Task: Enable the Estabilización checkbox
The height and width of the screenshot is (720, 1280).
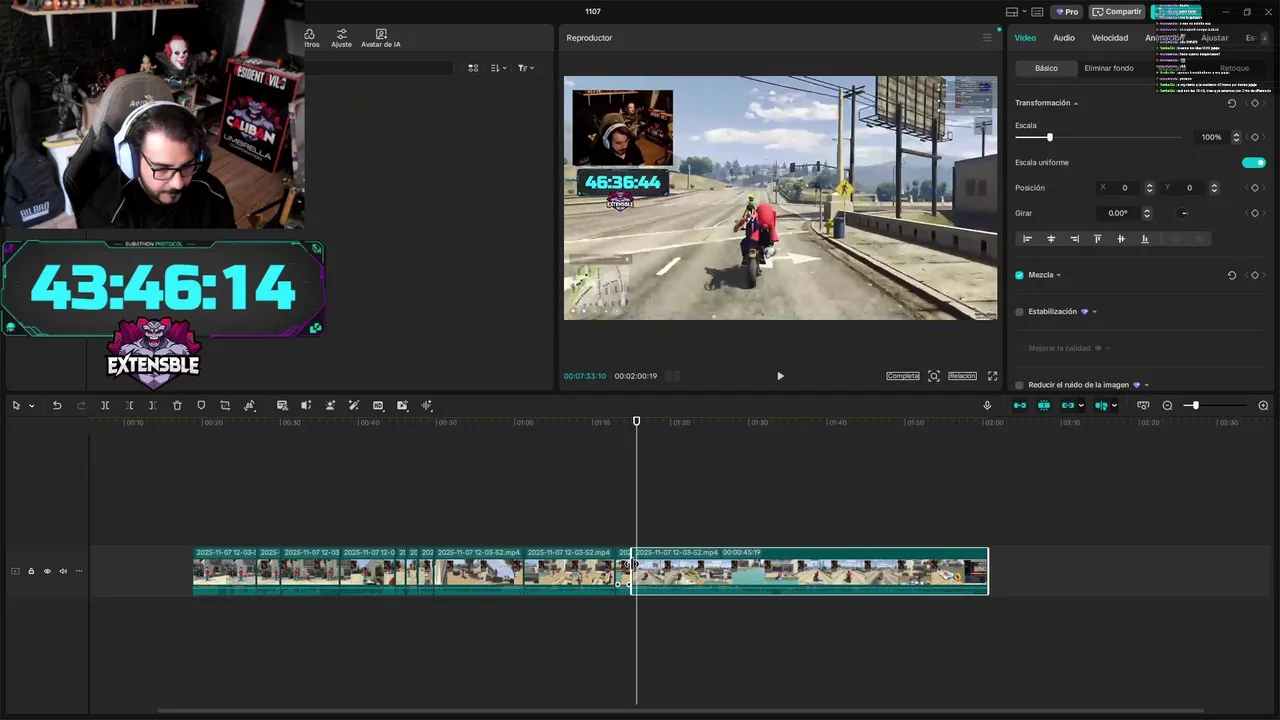Action: click(x=1020, y=312)
